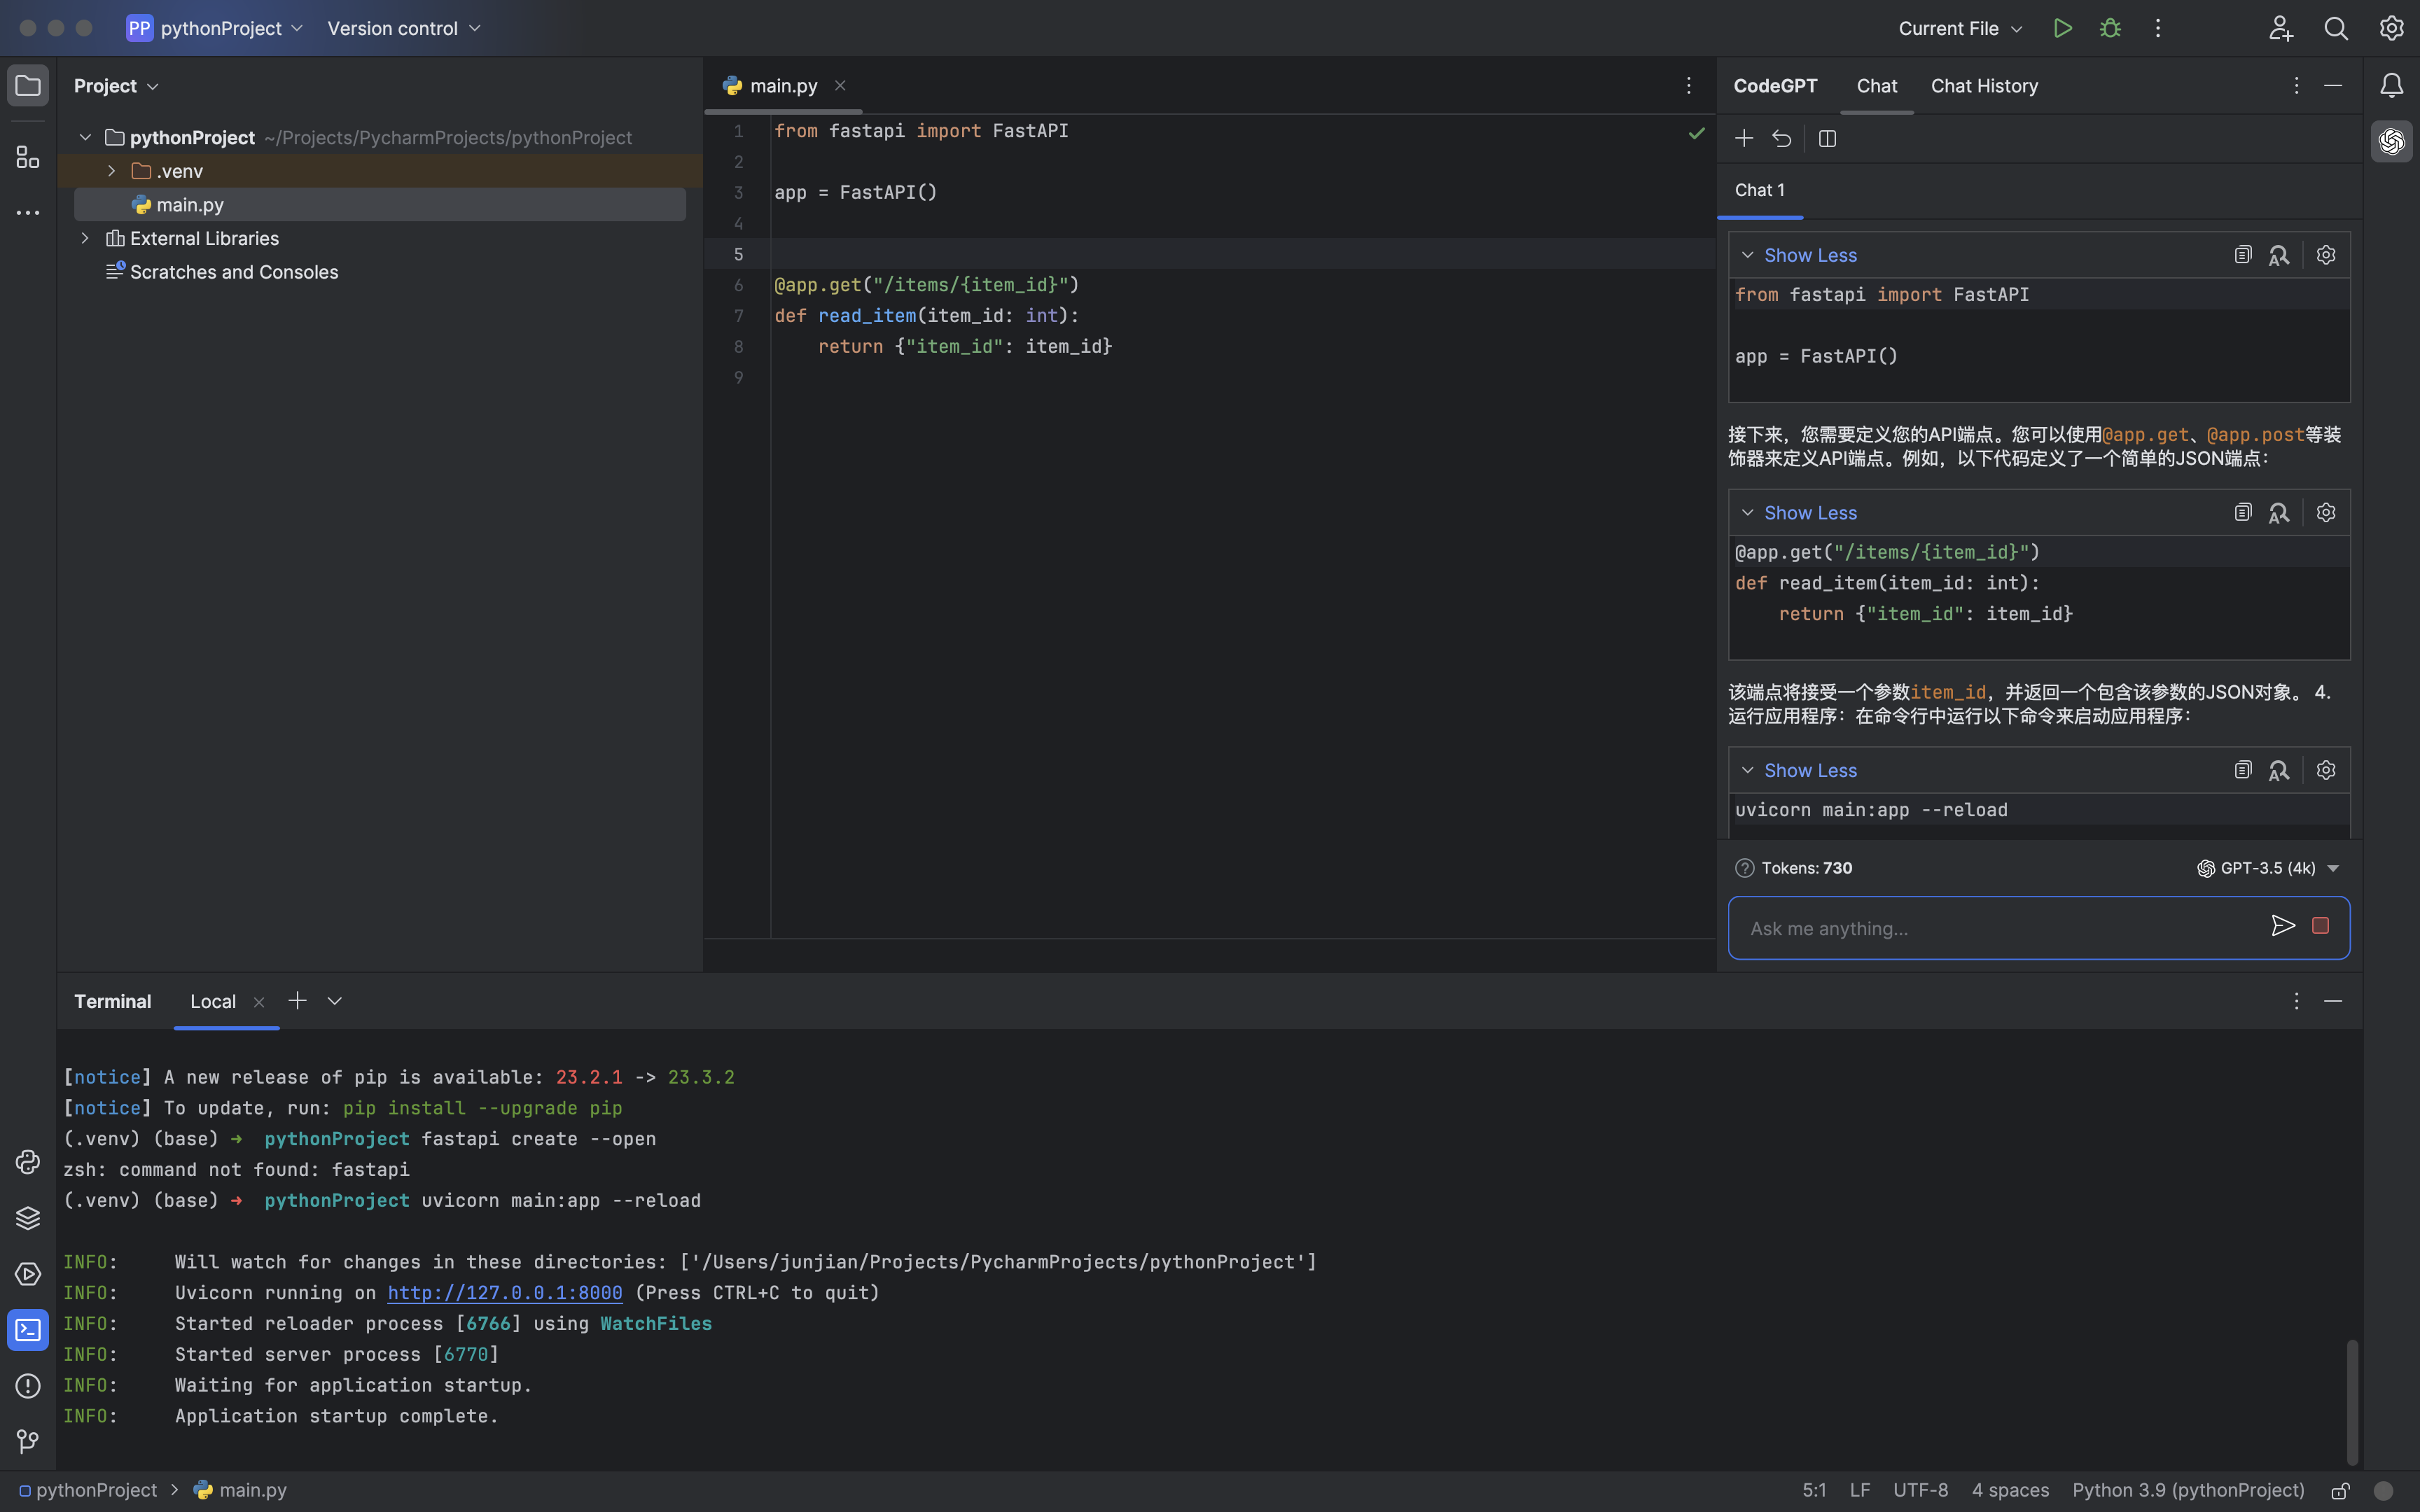Viewport: 2420px width, 1512px height.
Task: Open Current File run configuration dropdown
Action: 1960,28
